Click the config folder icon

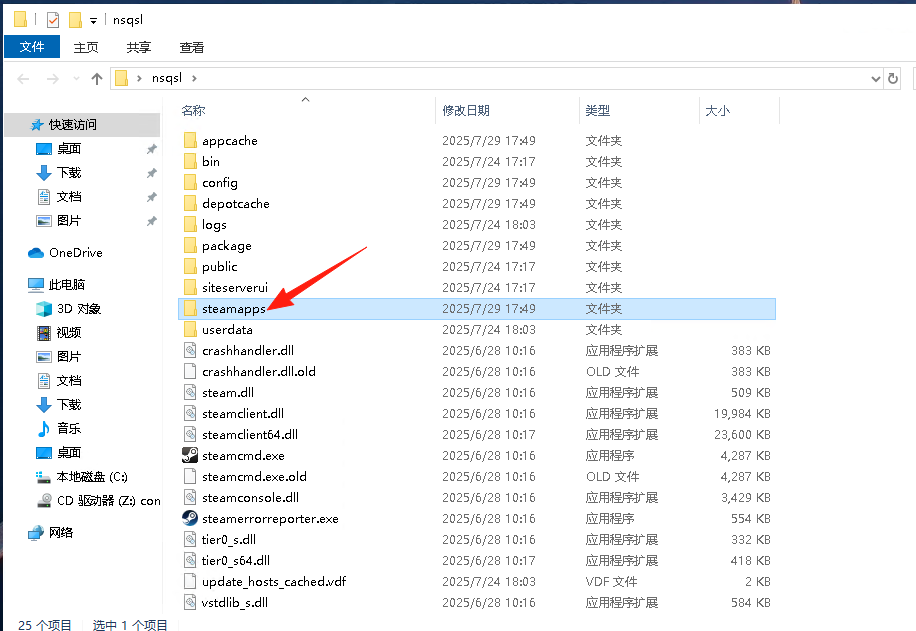[x=190, y=182]
